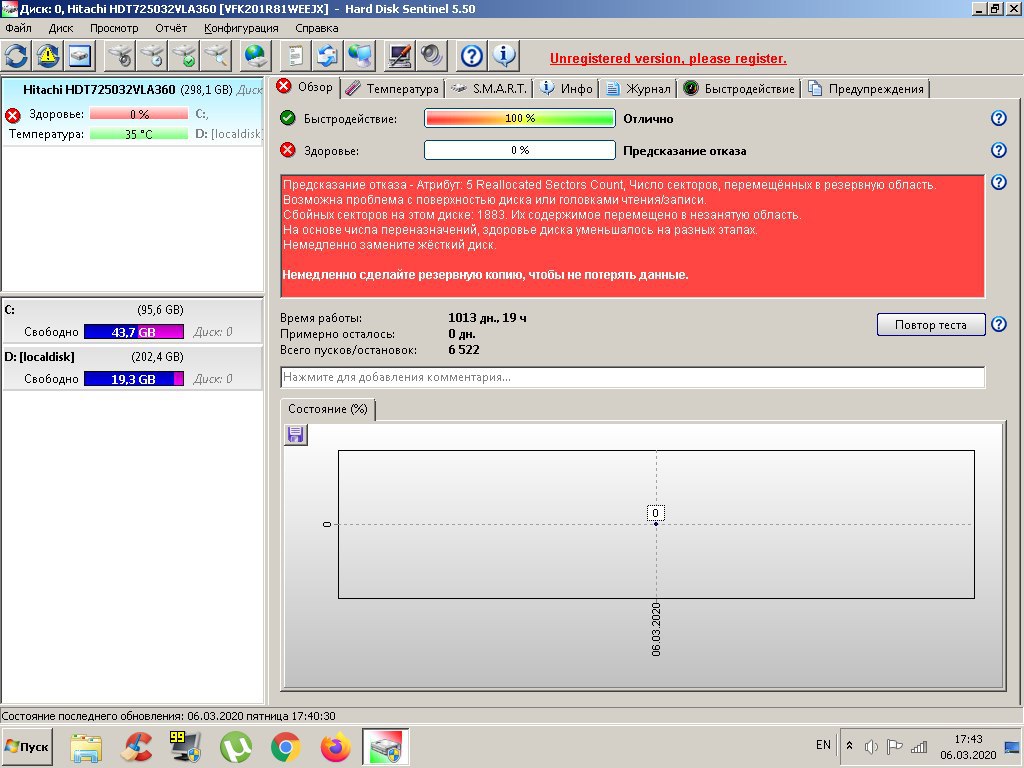This screenshot has height=768, width=1024.
Task: Click the data point labeled 0 on graph
Action: (x=656, y=524)
